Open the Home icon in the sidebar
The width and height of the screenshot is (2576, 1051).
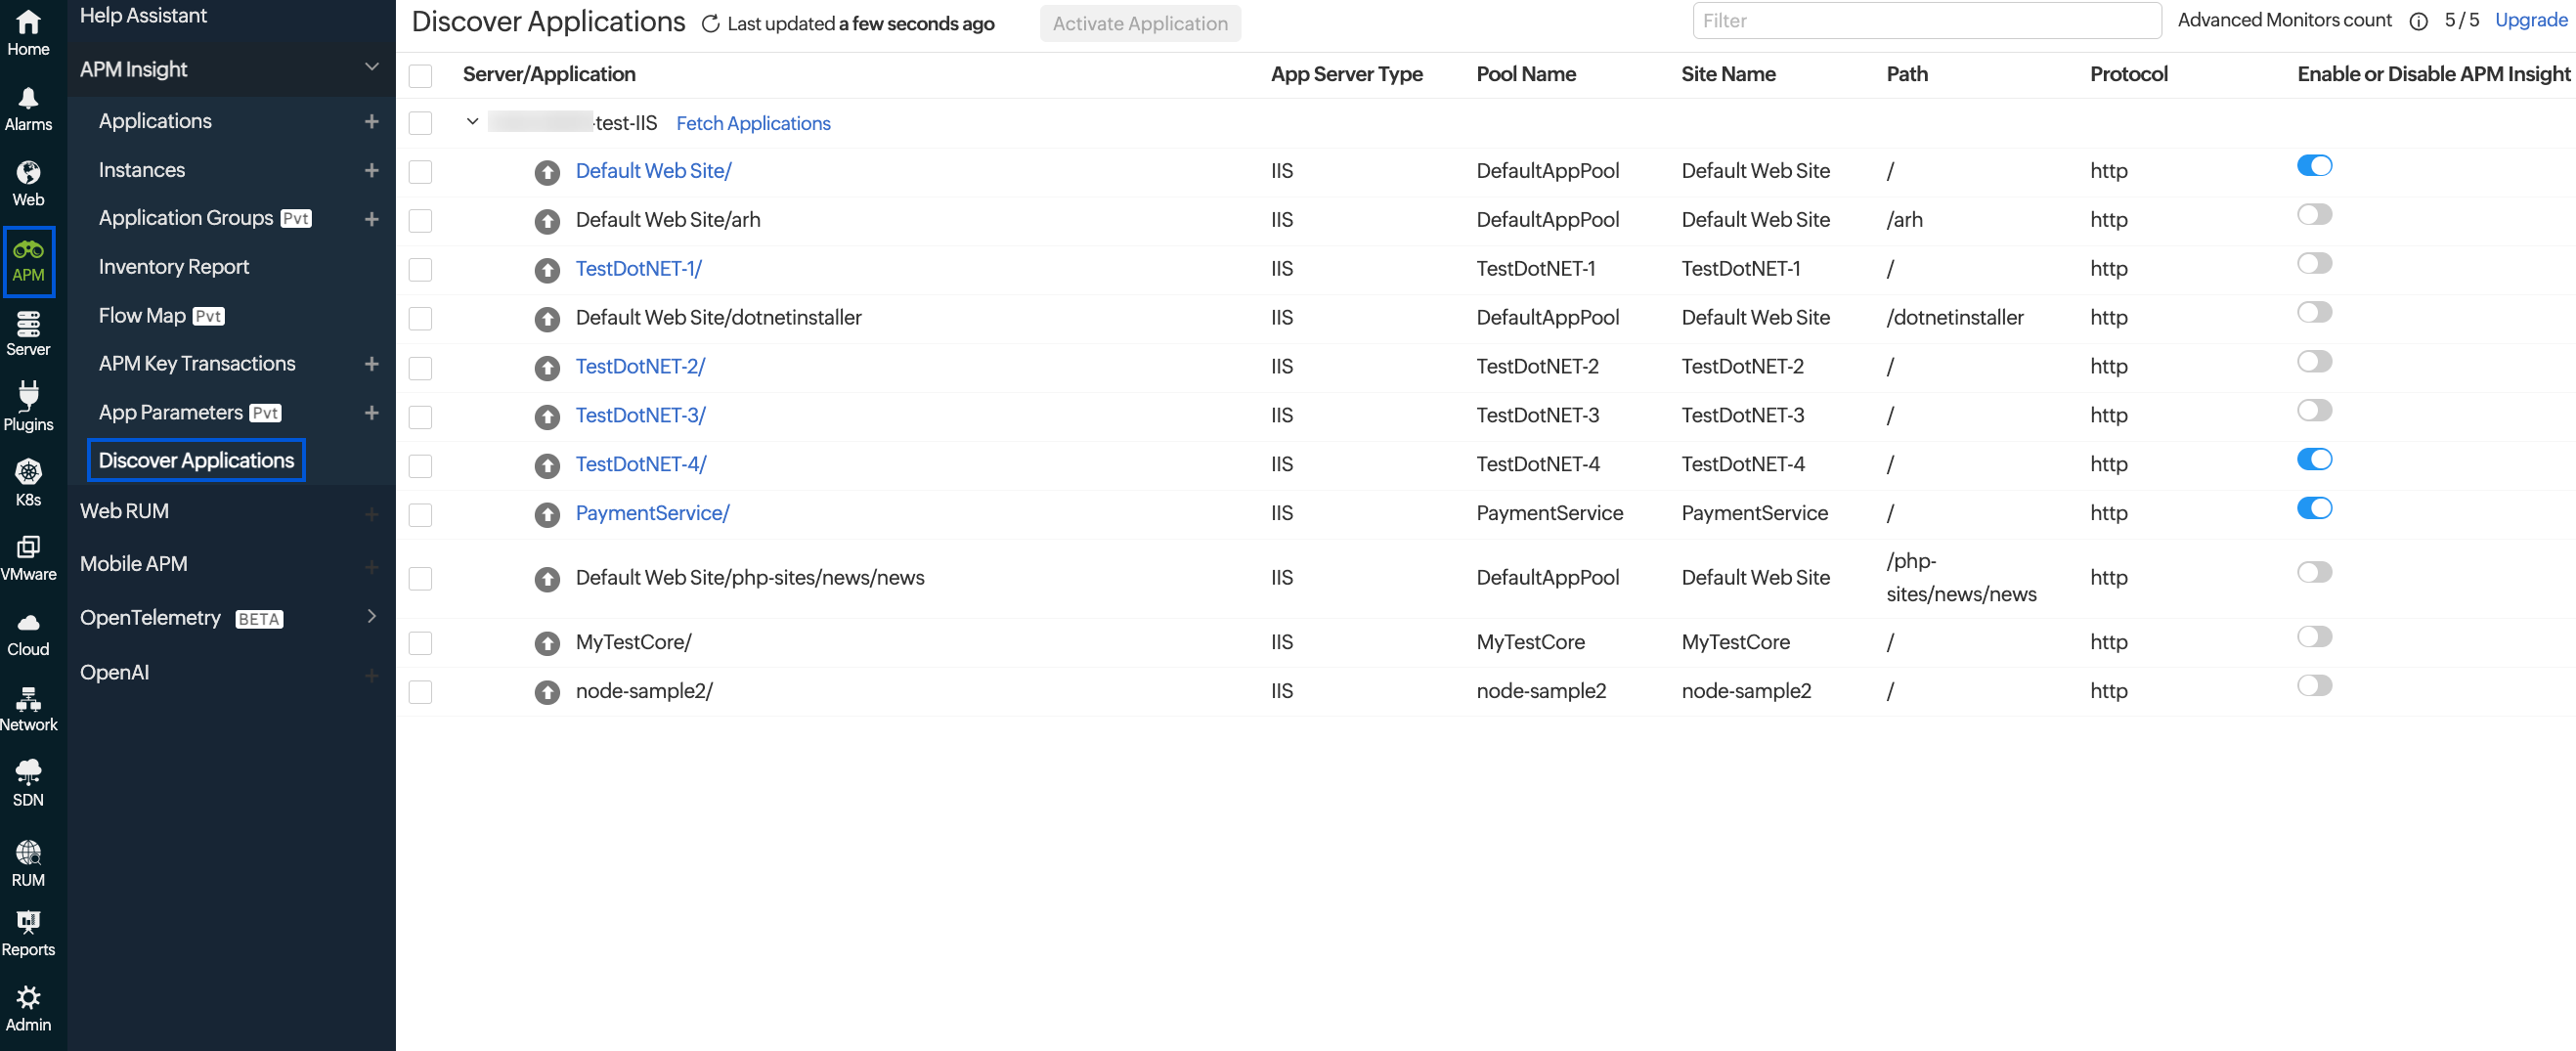tap(28, 27)
